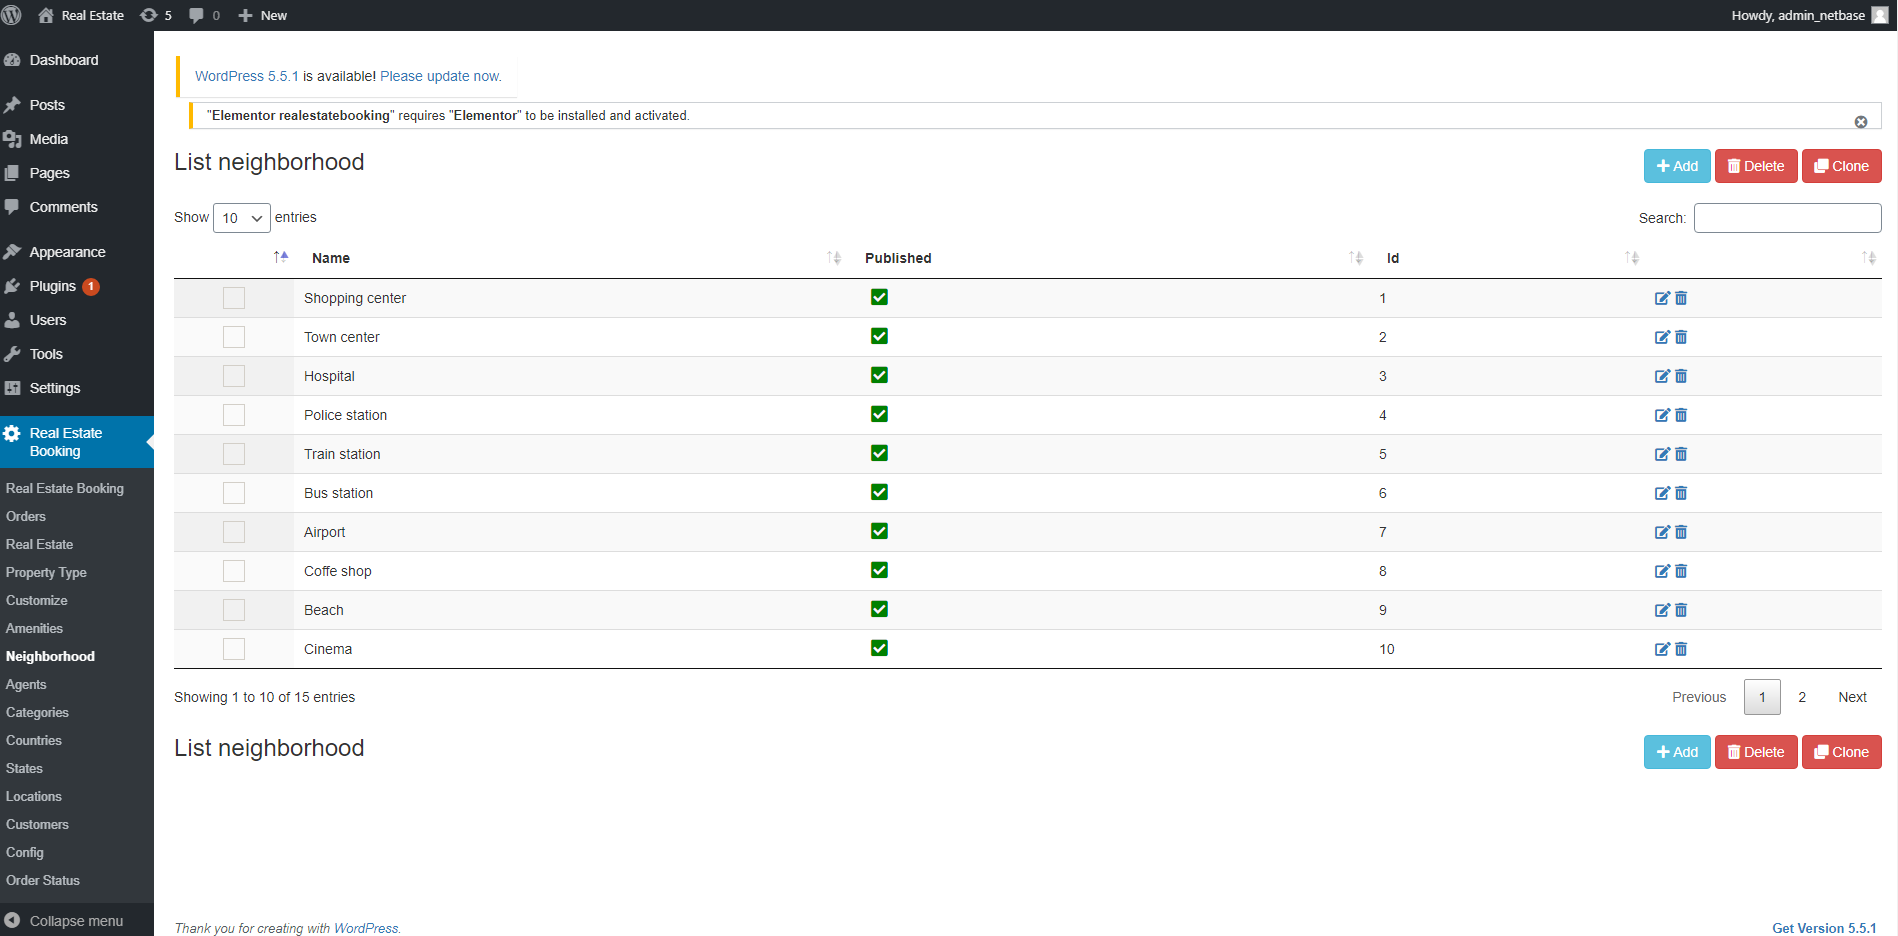Open the comments bubble icon in admin bar
Screen dimensions: 1898x936
[203, 15]
